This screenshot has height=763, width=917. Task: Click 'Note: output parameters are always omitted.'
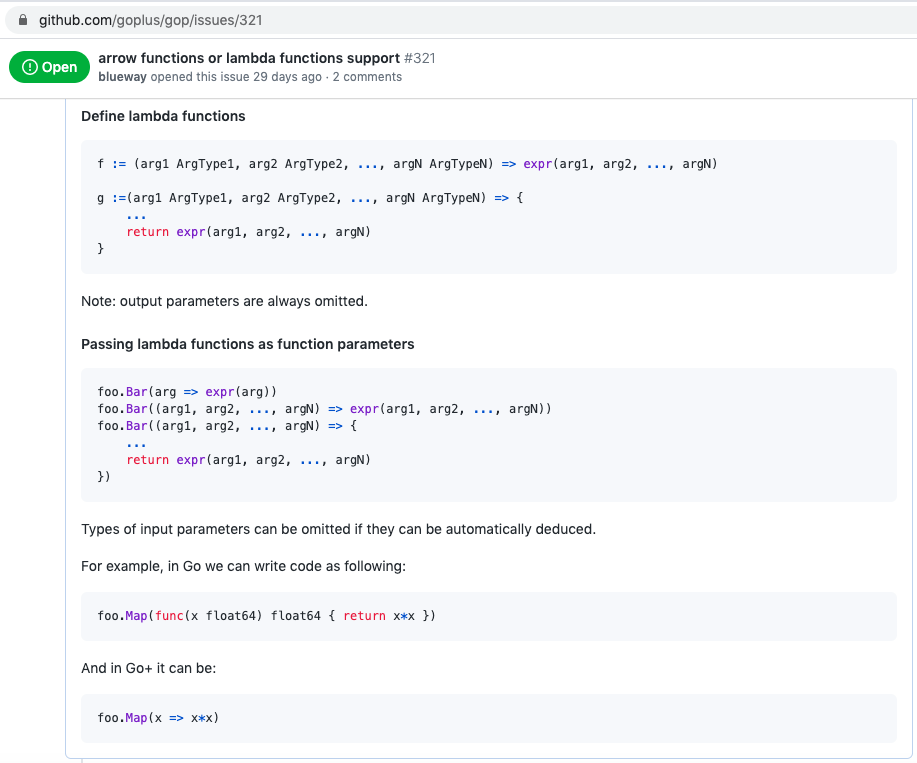point(225,301)
